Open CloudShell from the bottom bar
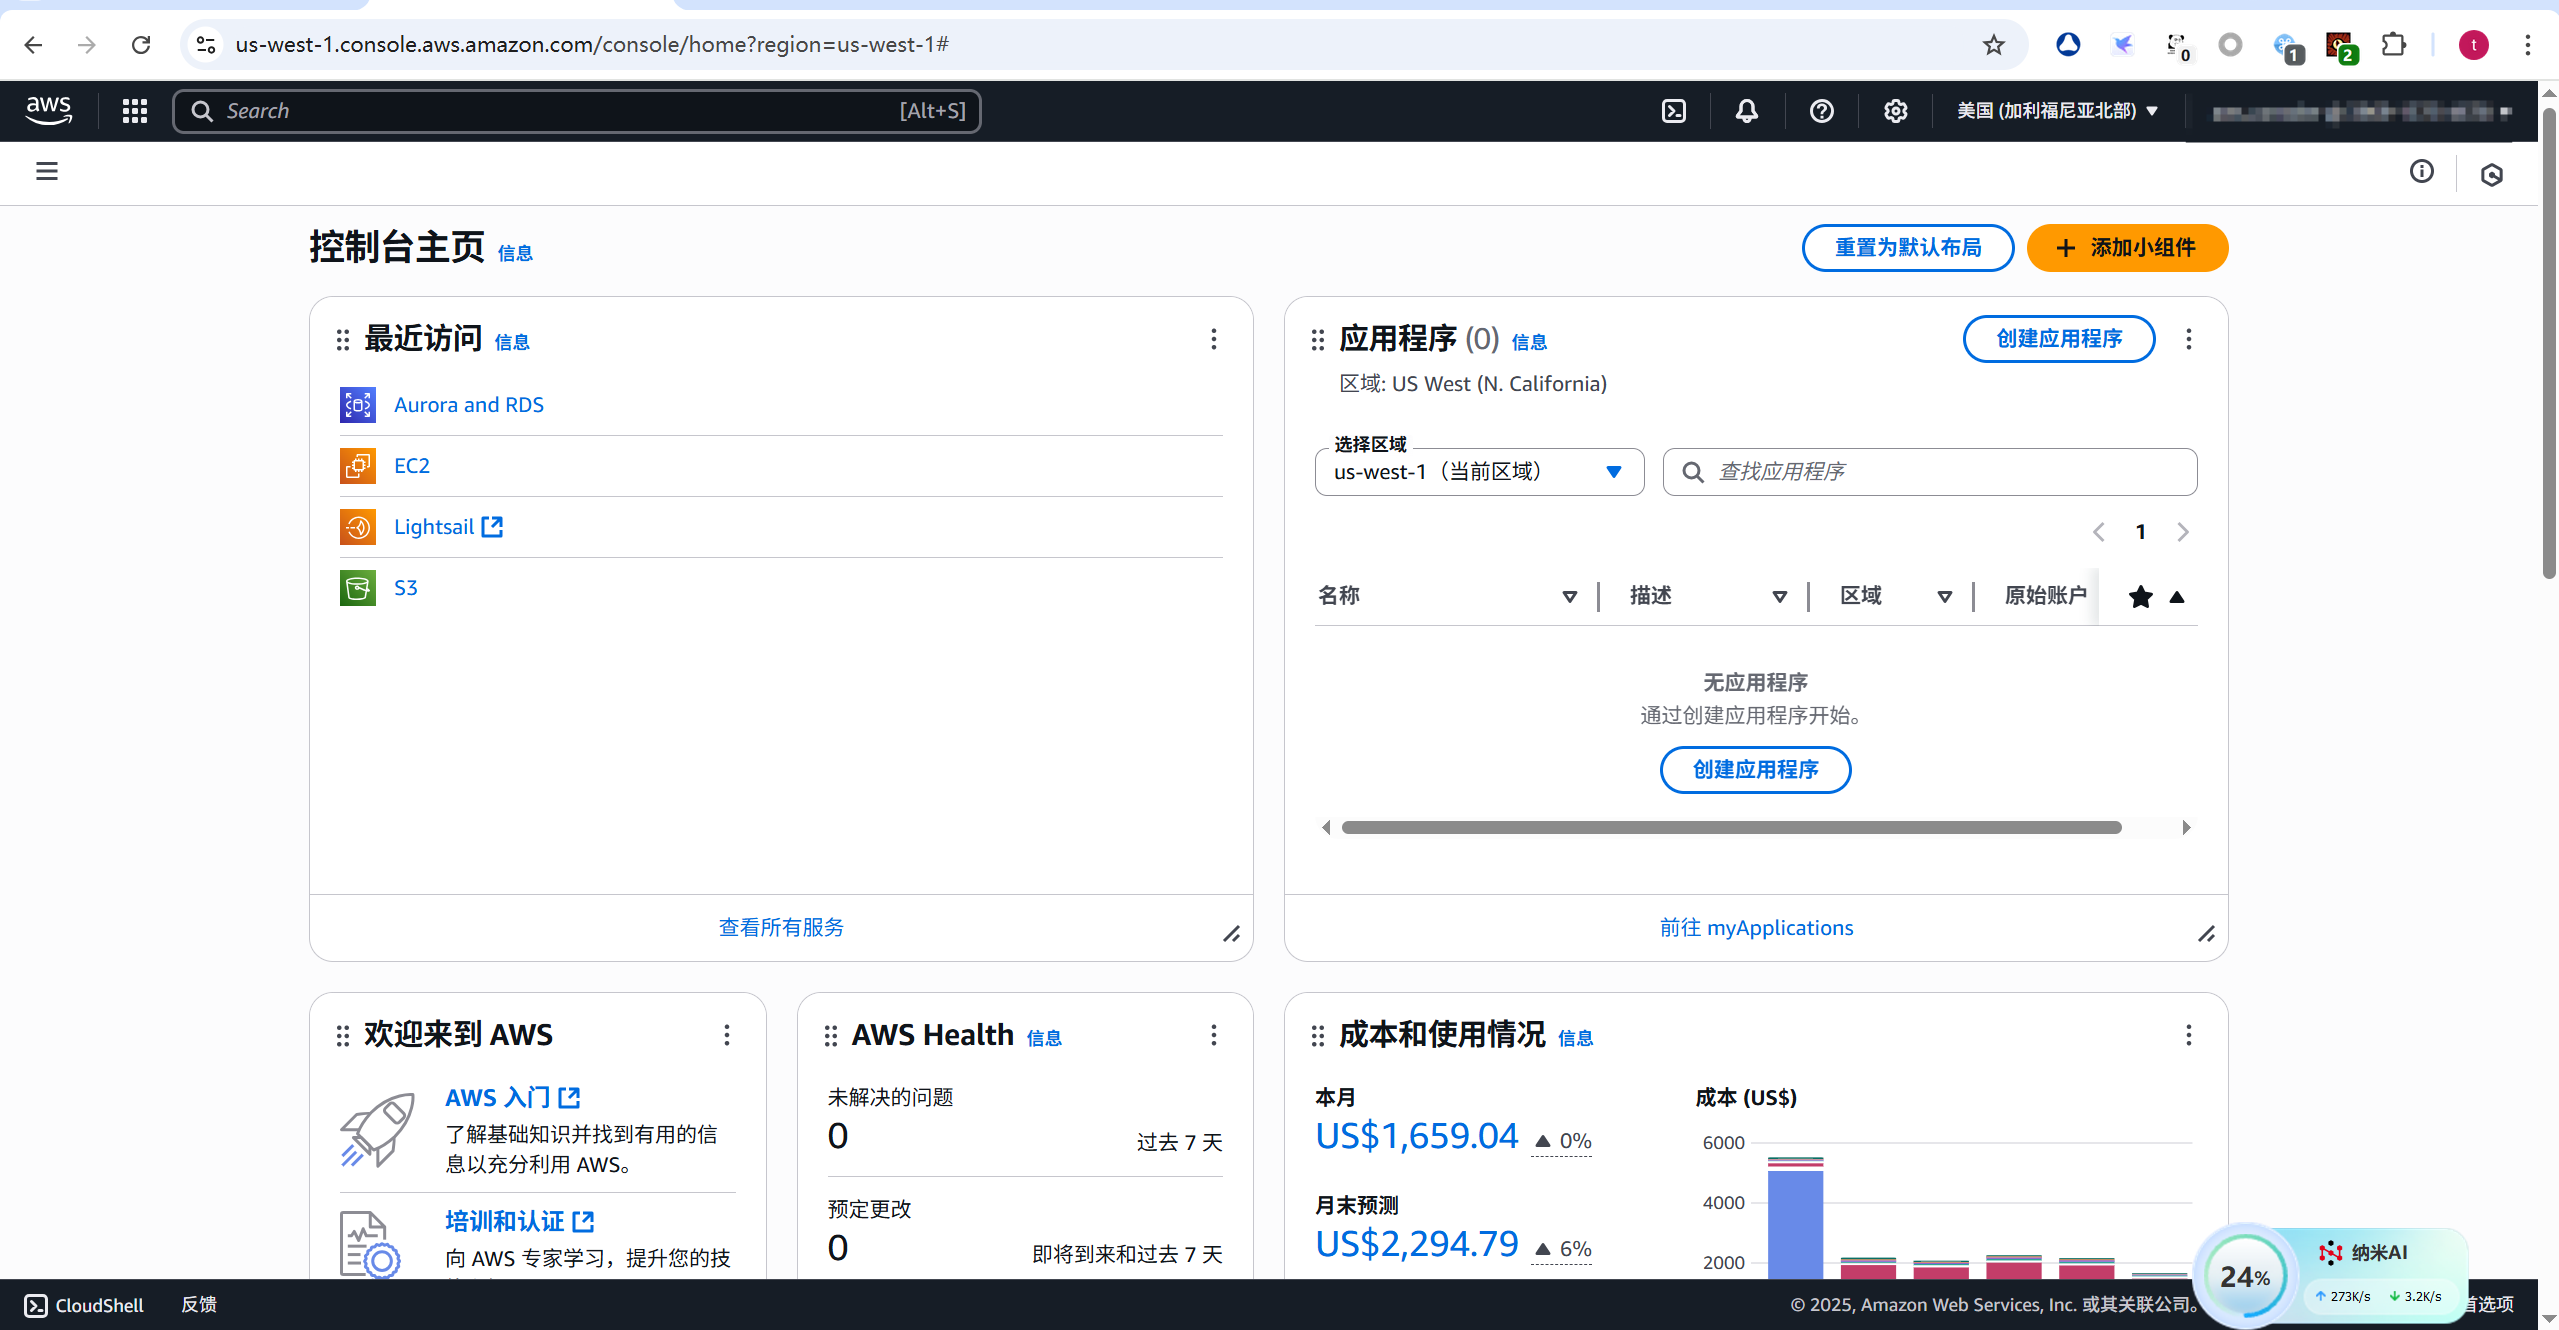 pyautogui.click(x=84, y=1305)
